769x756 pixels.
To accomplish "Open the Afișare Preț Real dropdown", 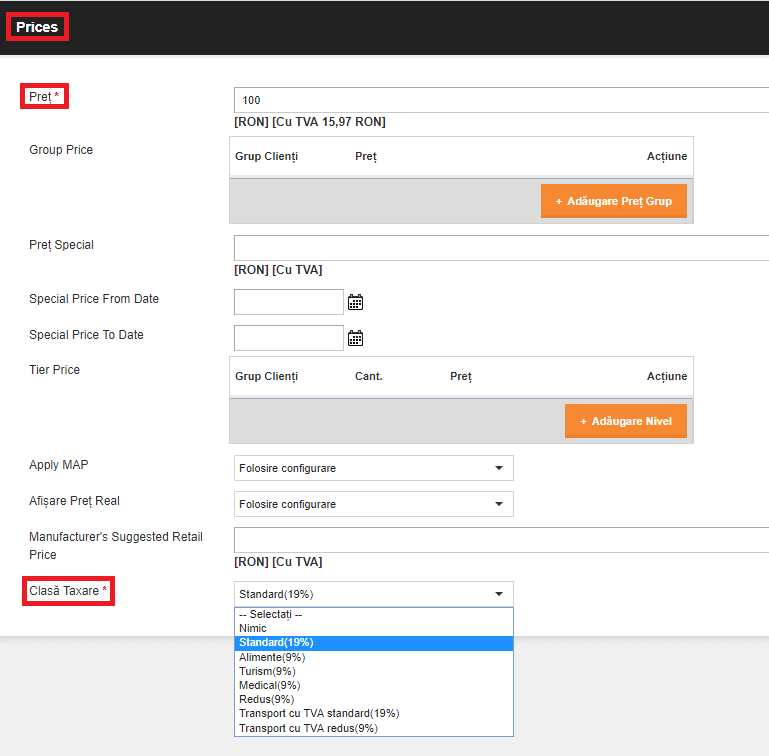I will pyautogui.click(x=374, y=504).
